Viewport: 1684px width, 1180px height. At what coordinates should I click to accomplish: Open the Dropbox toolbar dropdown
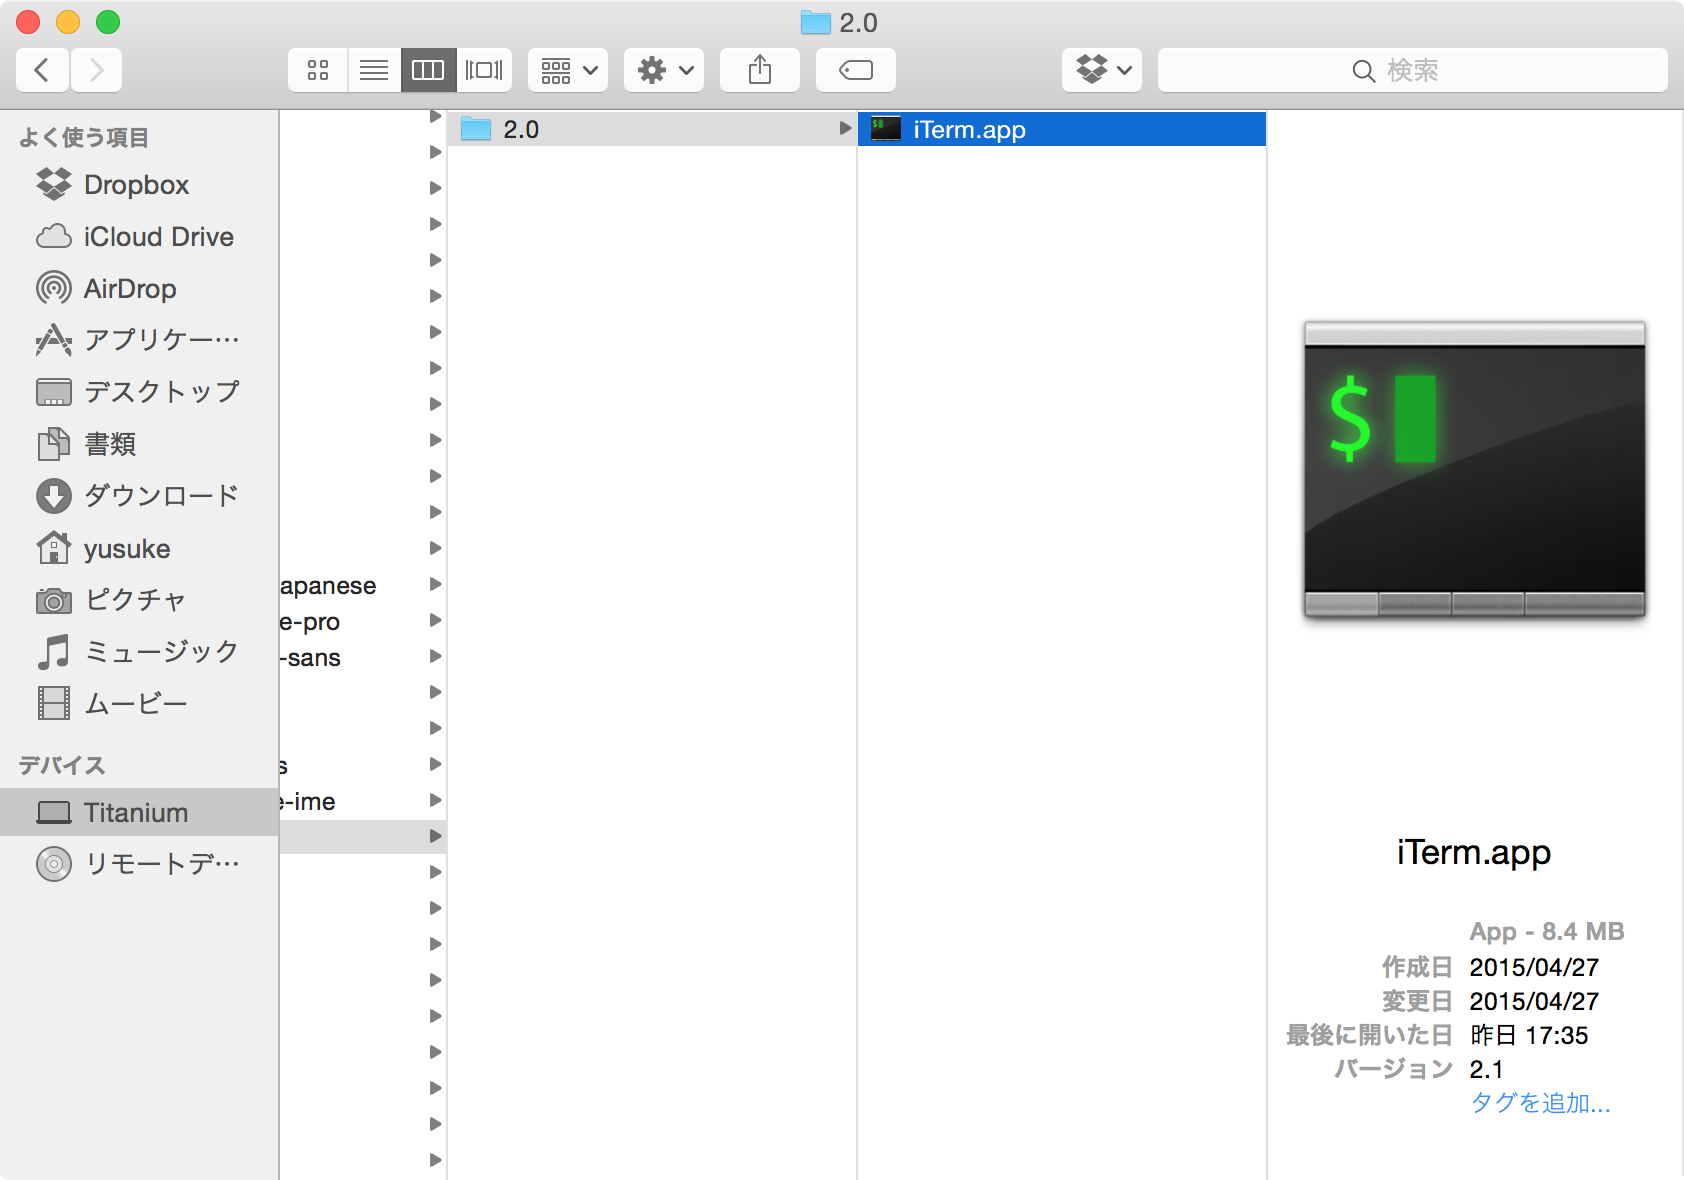click(x=1102, y=70)
